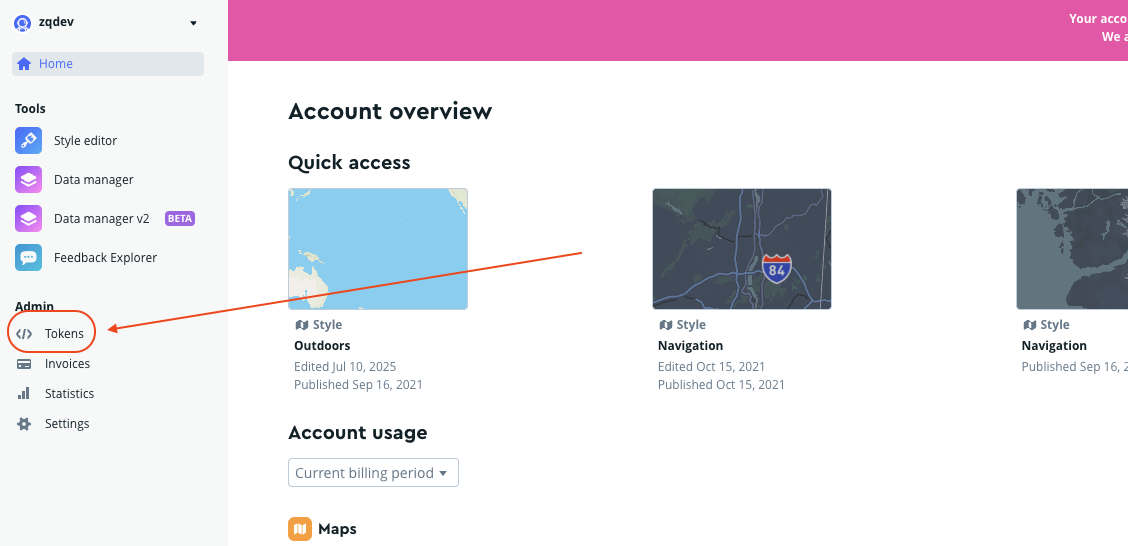
Task: Click the Outdoors map thumbnail
Action: tap(378, 249)
